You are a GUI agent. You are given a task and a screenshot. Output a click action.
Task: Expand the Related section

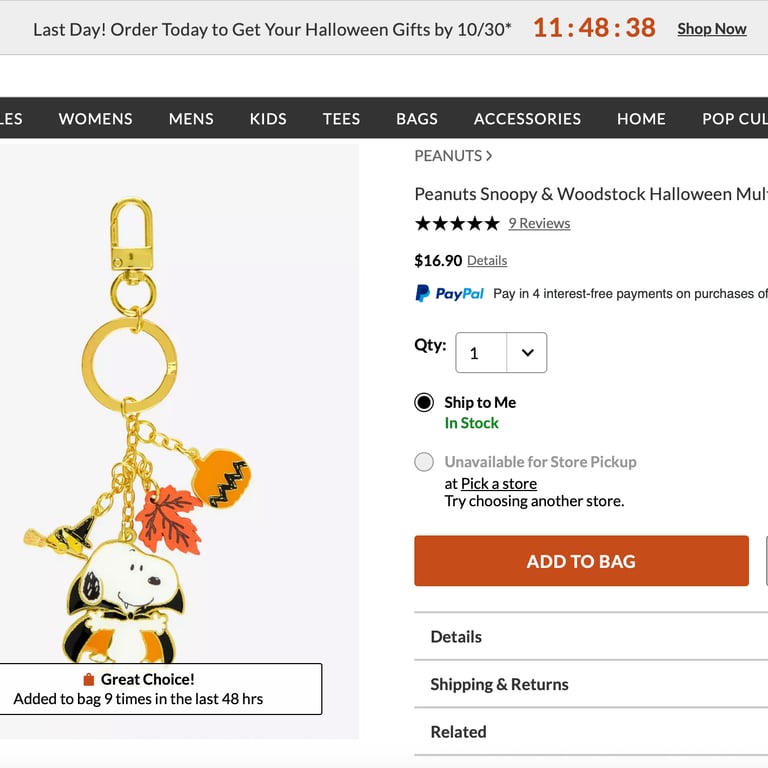point(458,732)
